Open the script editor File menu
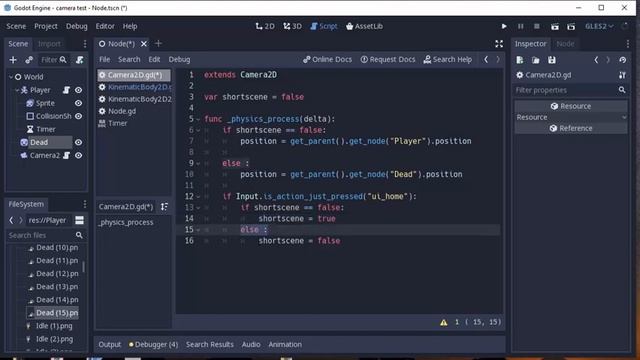 tap(104, 59)
